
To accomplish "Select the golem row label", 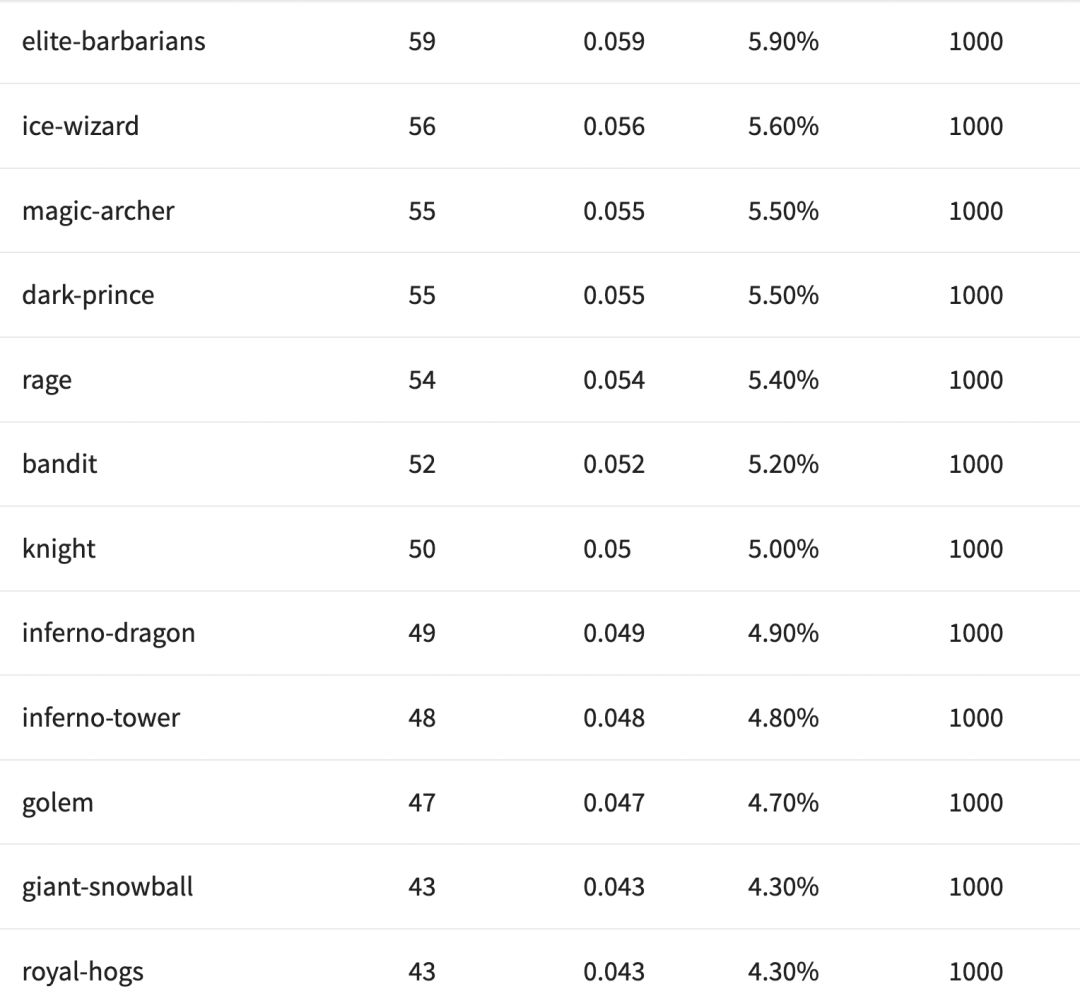I will (57, 802).
